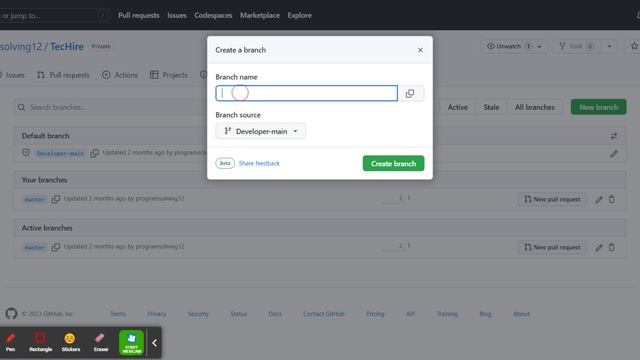Focus the Branch name input field
This screenshot has height=360, width=640.
[x=307, y=93]
